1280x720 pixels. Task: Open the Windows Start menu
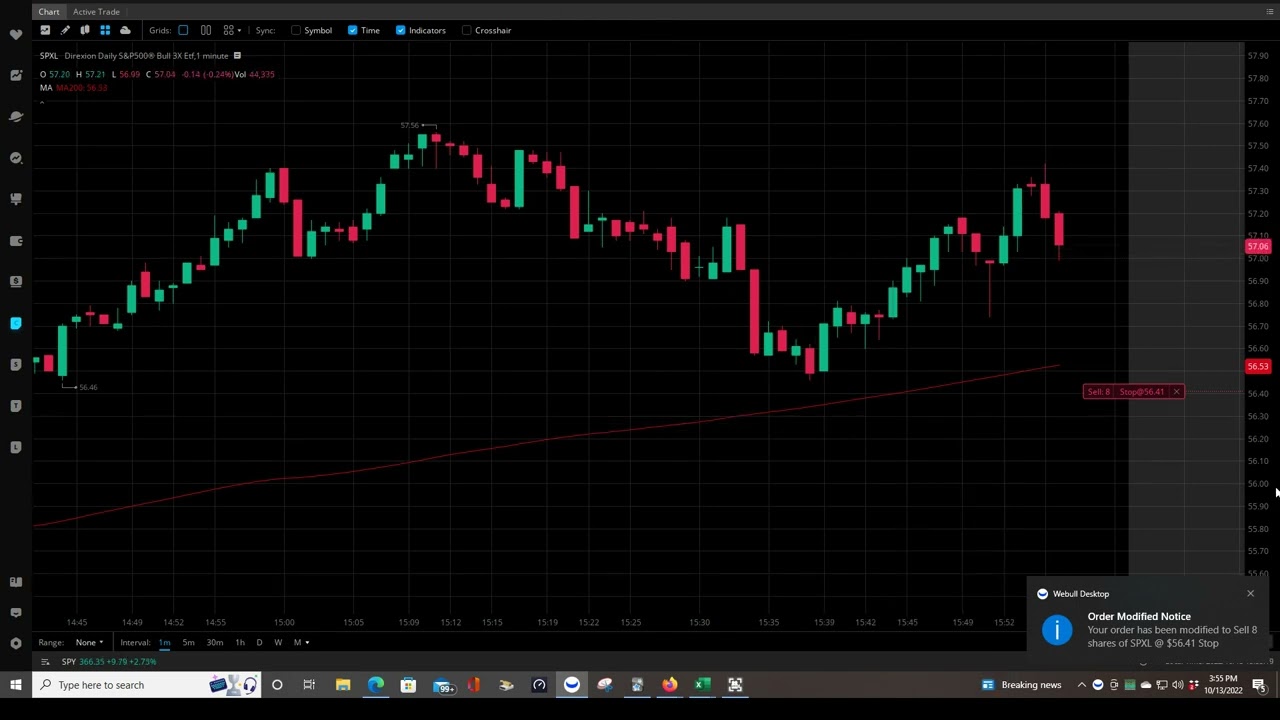[x=16, y=685]
